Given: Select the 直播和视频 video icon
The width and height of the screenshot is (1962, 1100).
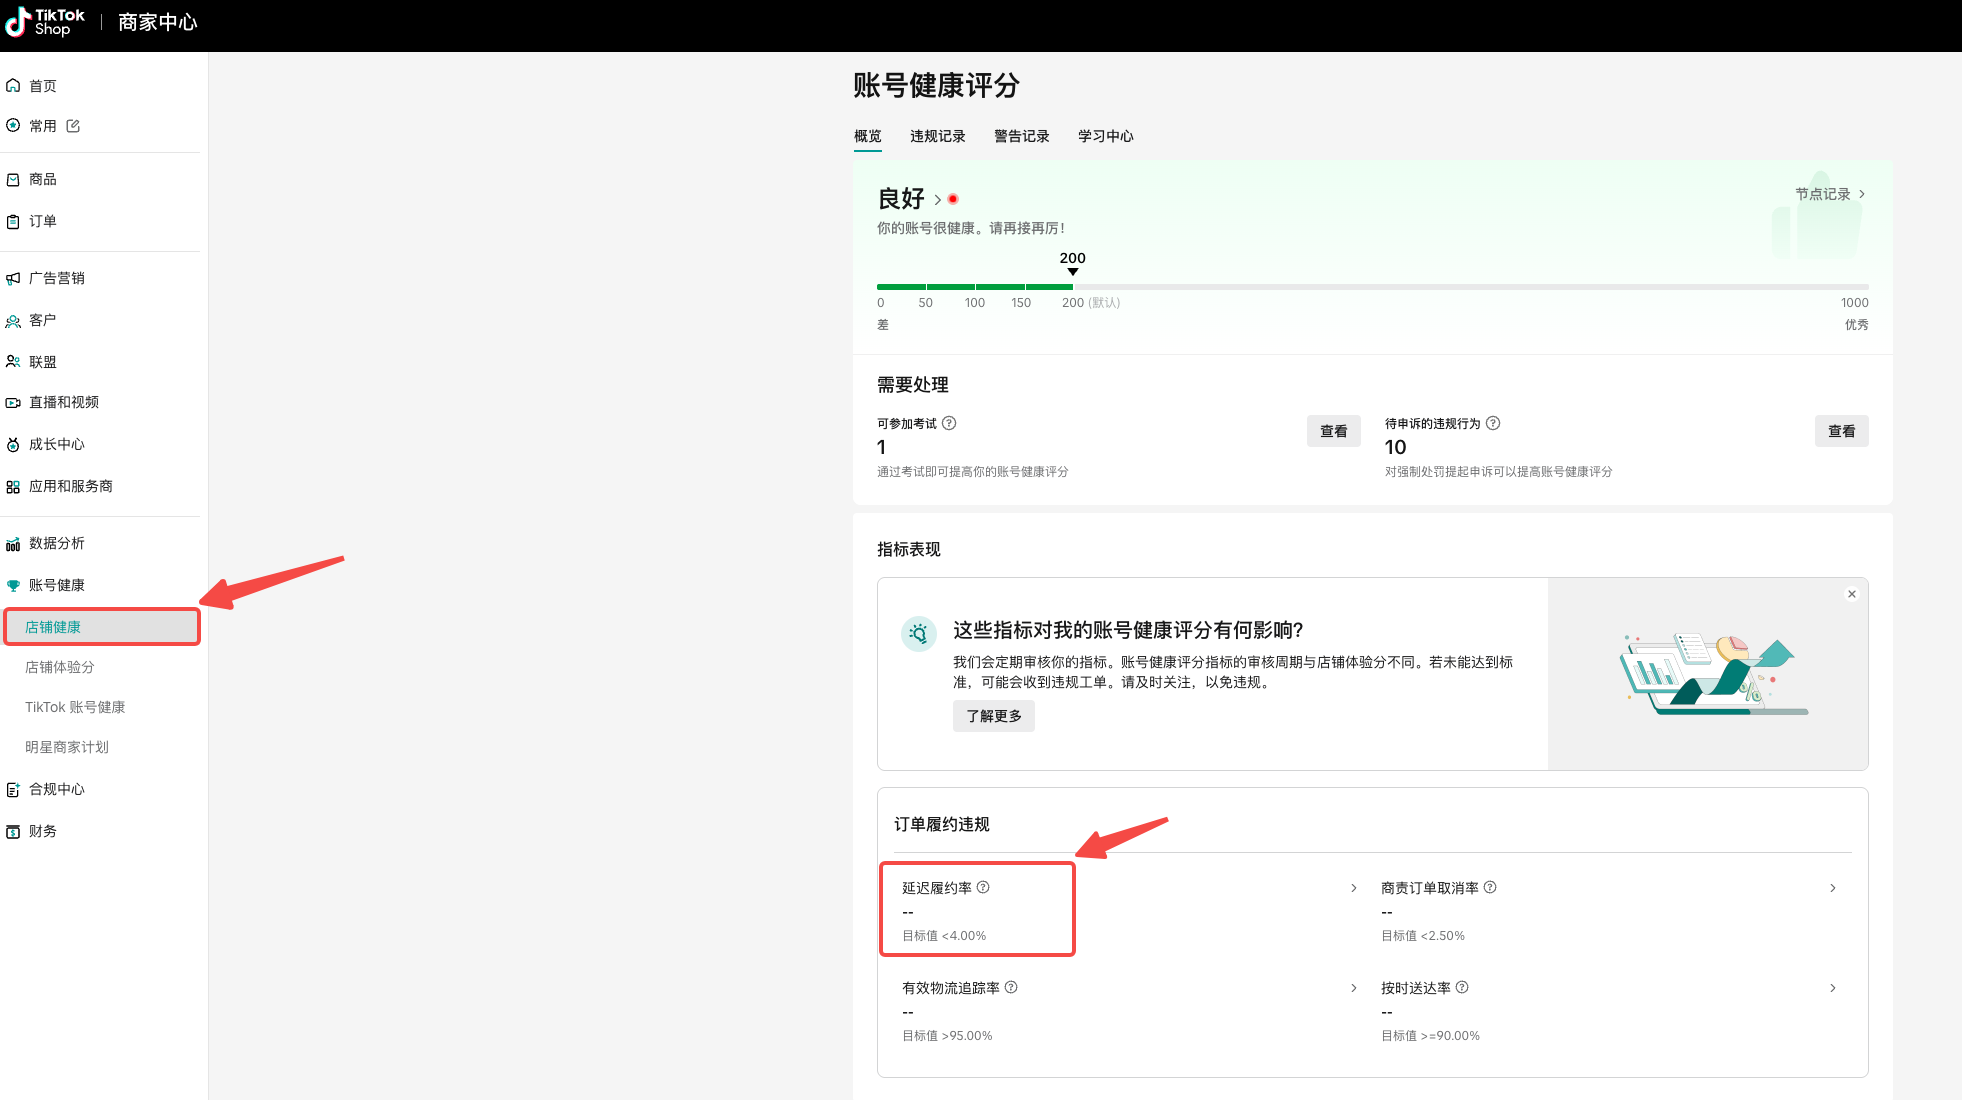Looking at the screenshot, I should point(14,402).
